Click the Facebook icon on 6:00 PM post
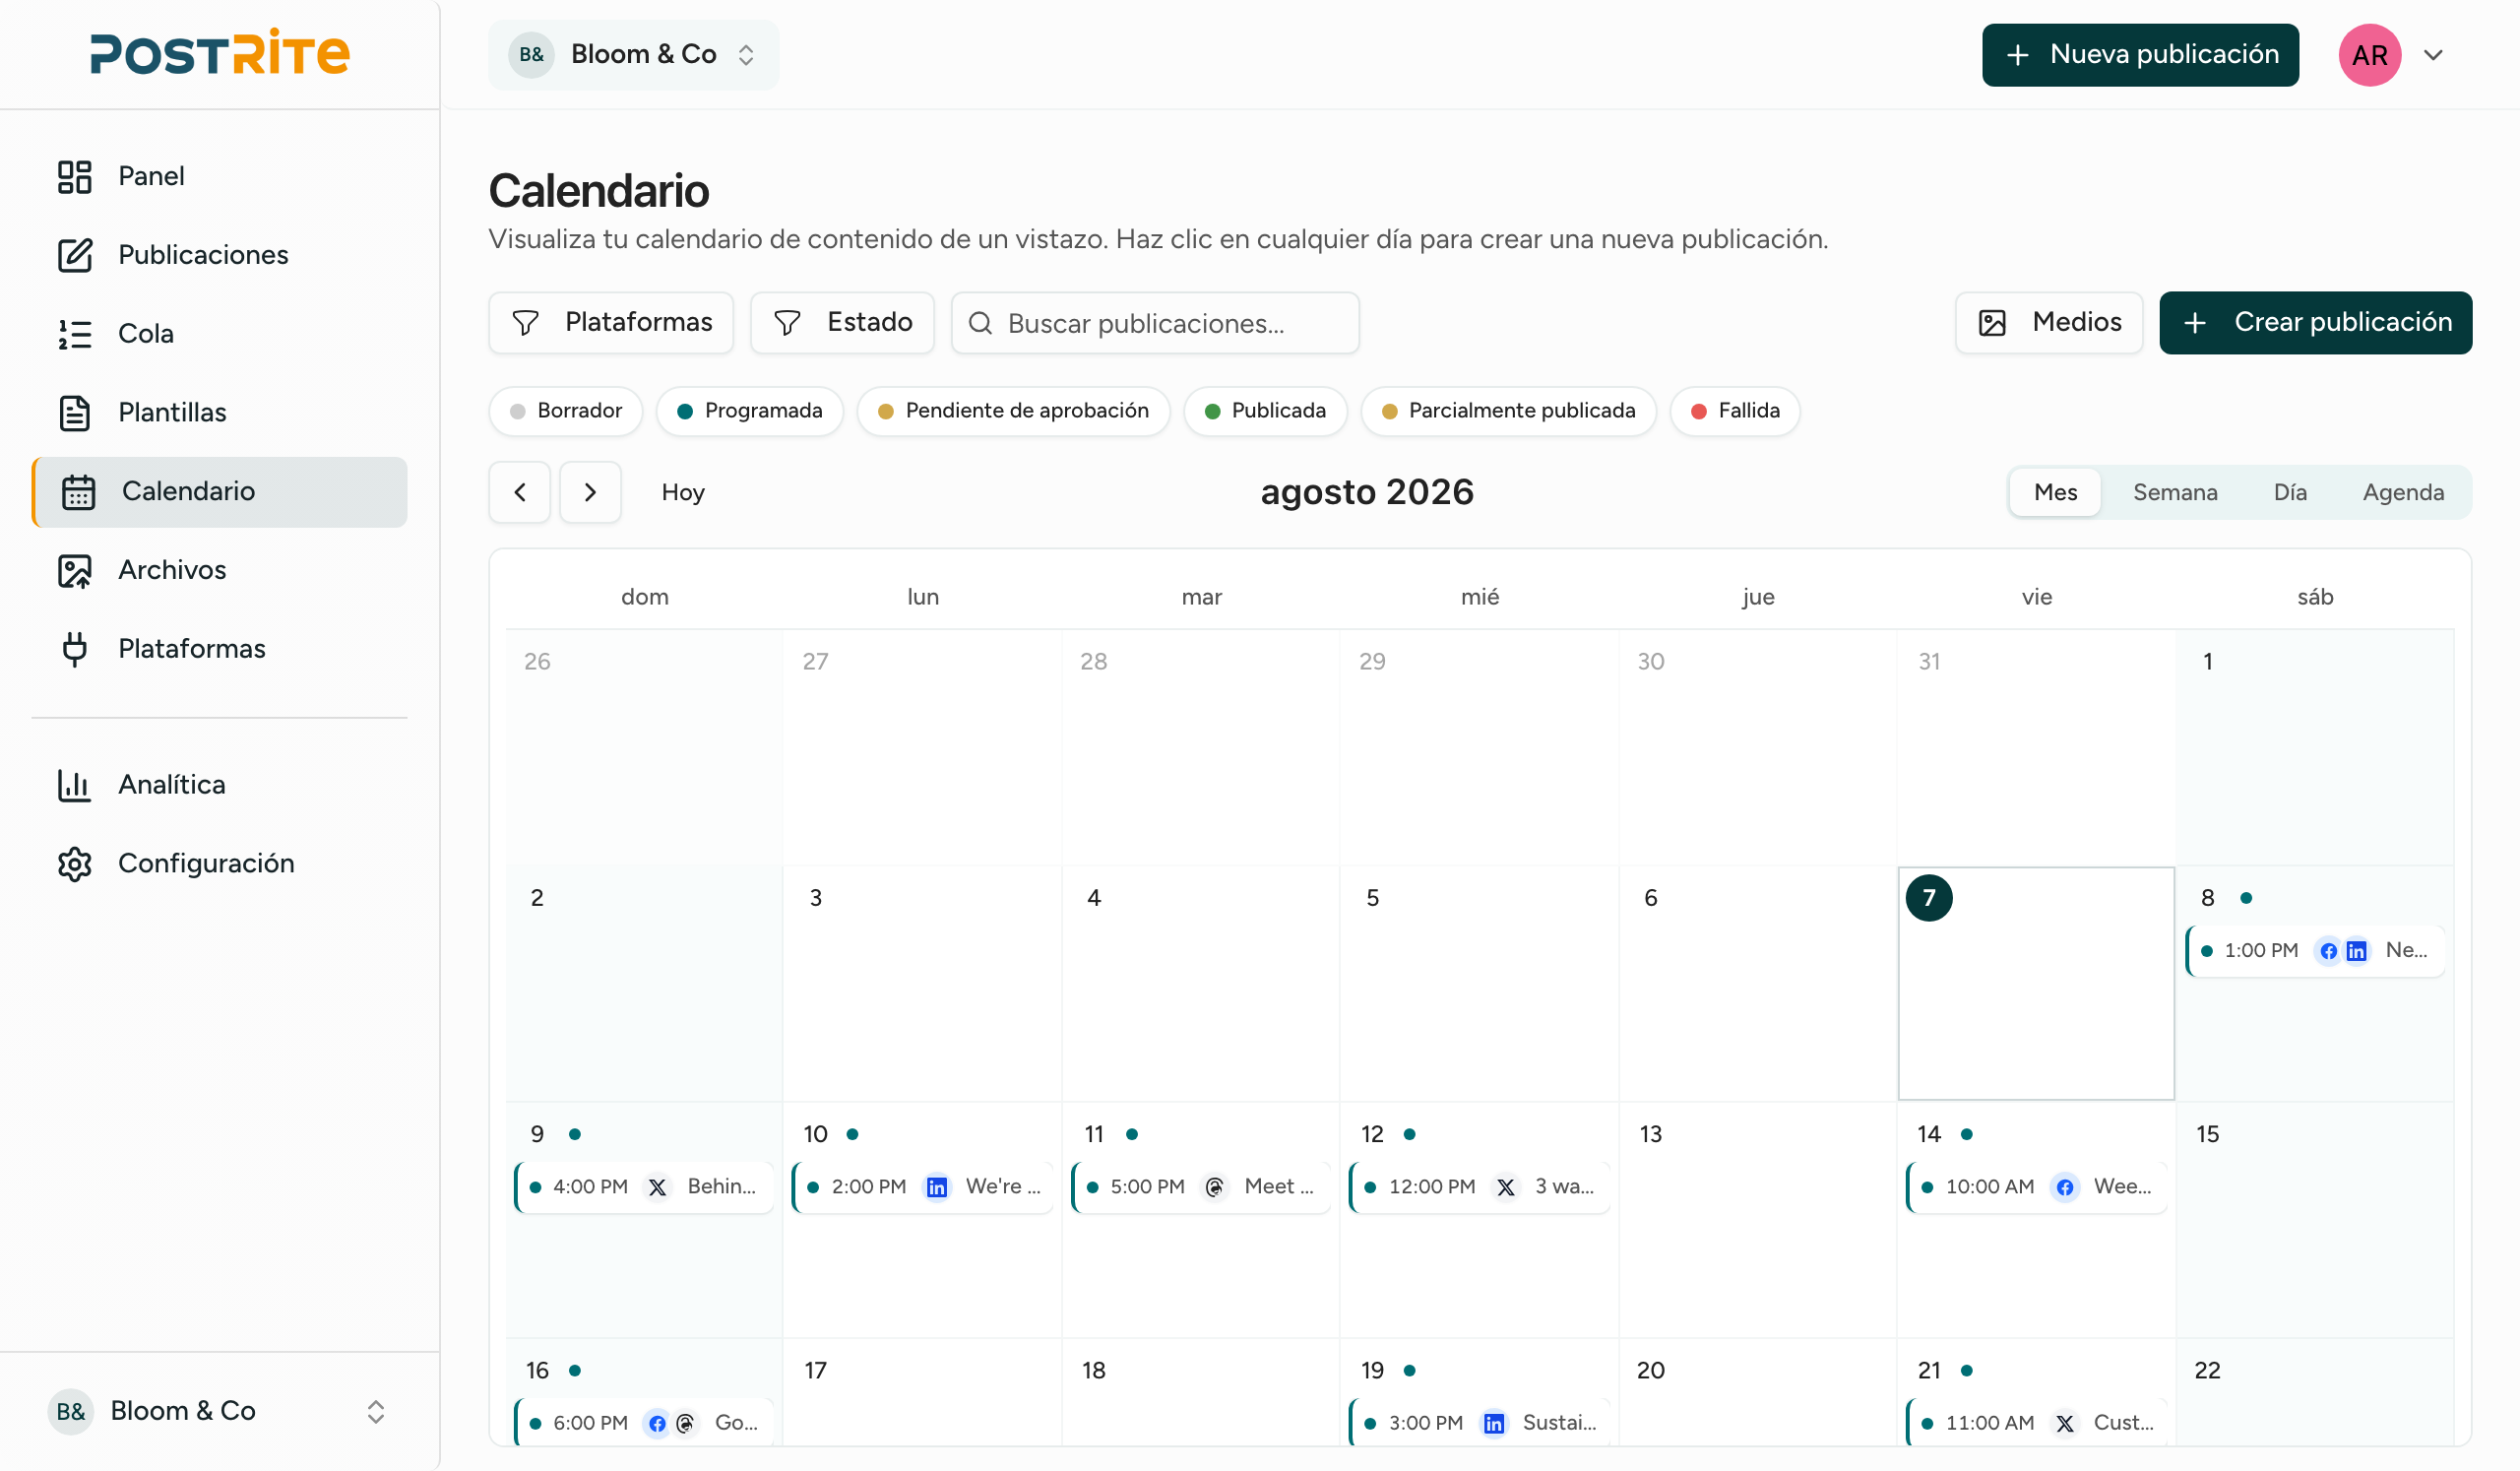 (x=657, y=1424)
